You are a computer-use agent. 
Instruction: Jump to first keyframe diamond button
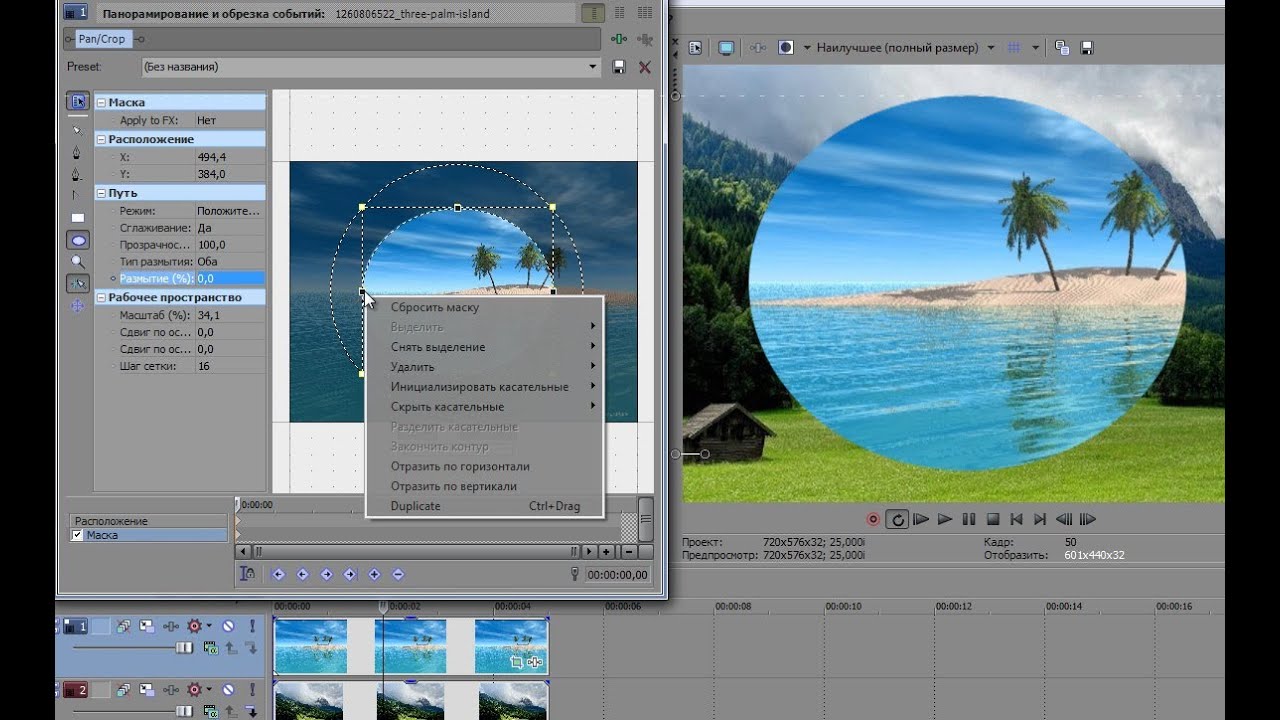tap(278, 574)
